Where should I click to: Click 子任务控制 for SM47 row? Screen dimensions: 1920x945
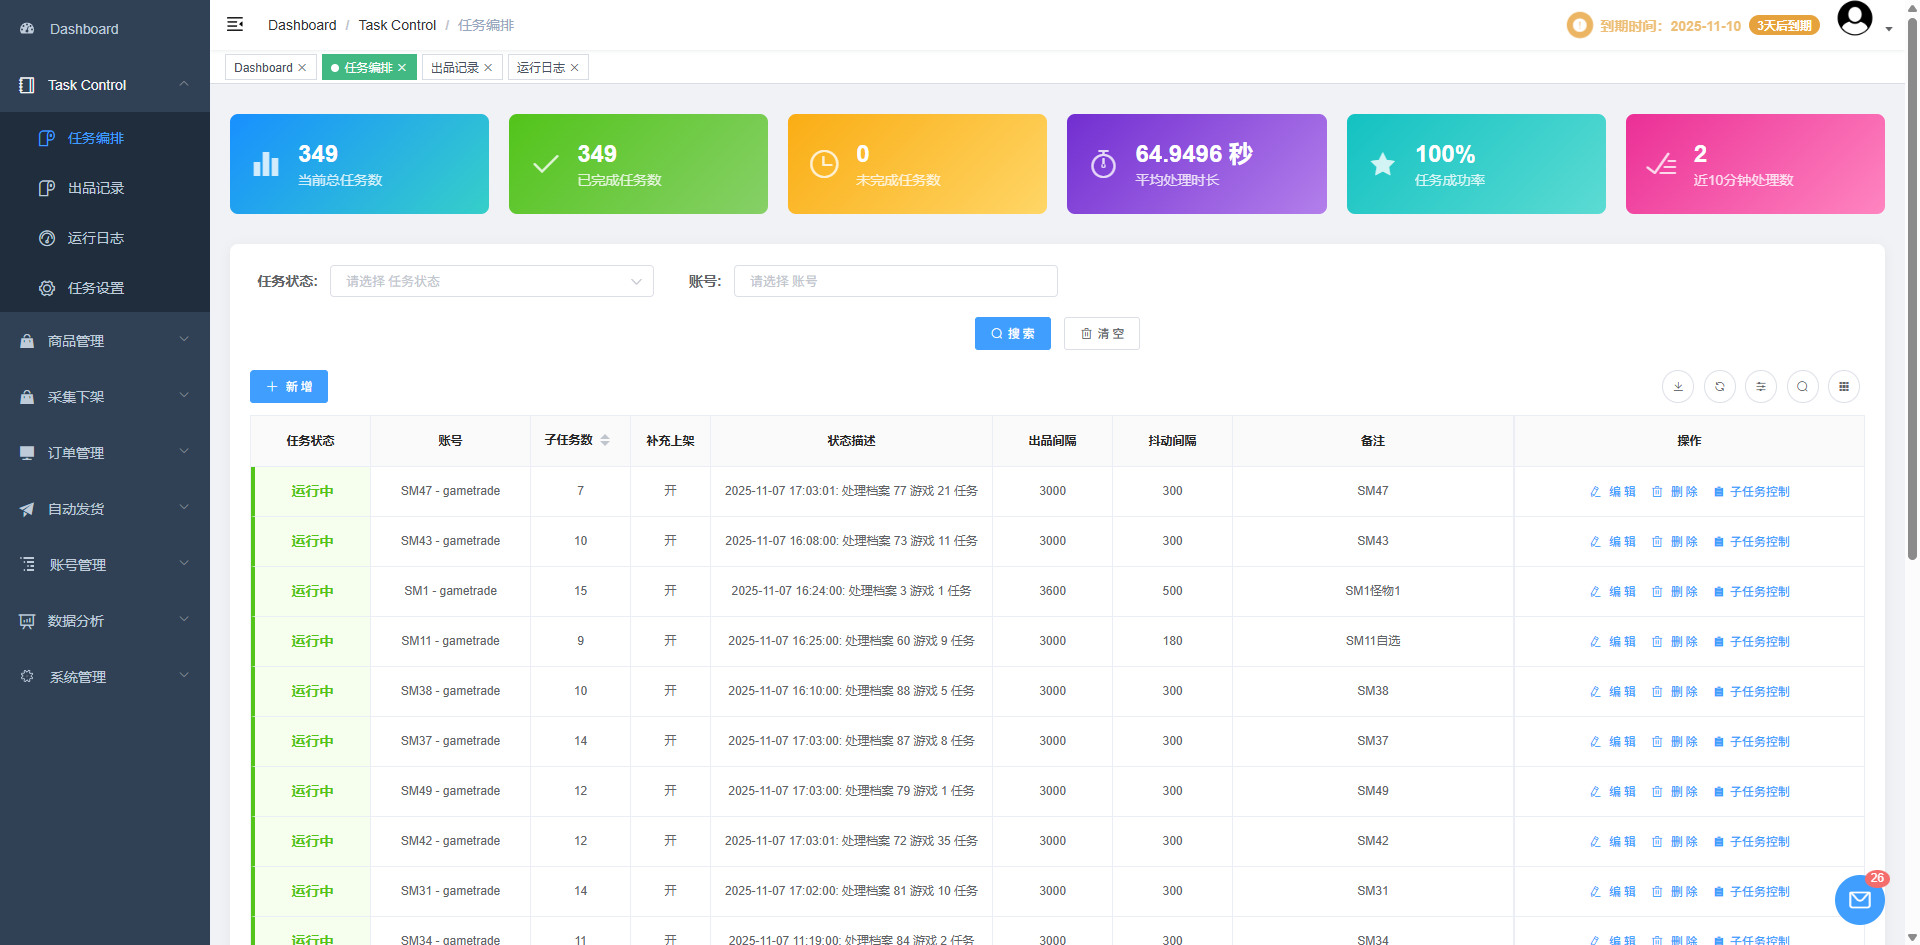pyautogui.click(x=1752, y=492)
